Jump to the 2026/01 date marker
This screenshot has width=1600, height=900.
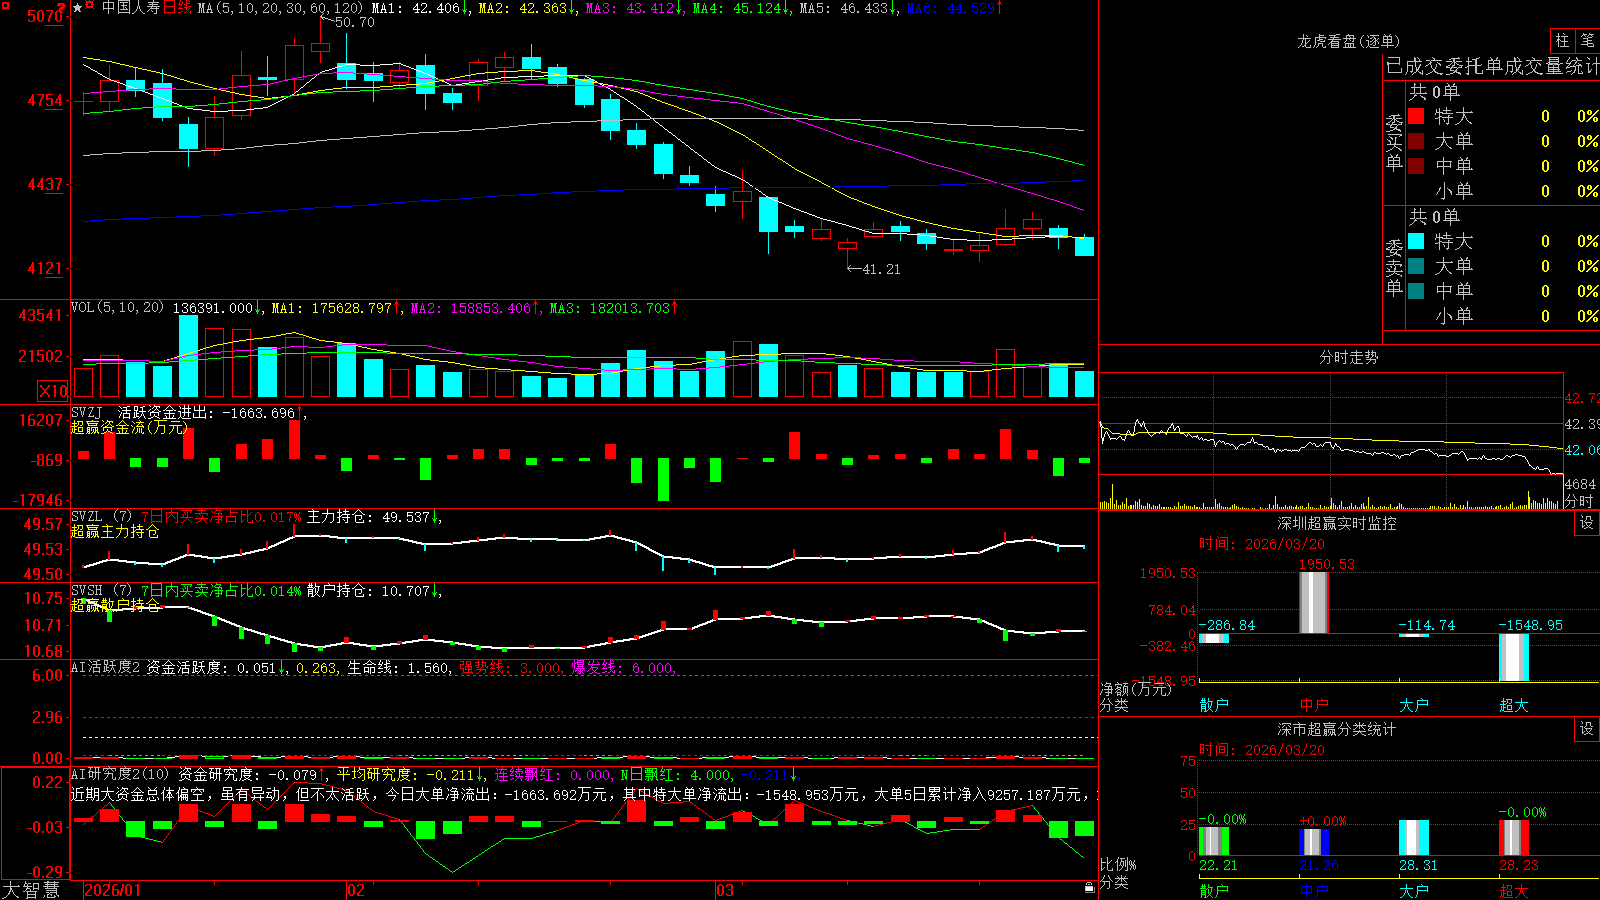(113, 890)
